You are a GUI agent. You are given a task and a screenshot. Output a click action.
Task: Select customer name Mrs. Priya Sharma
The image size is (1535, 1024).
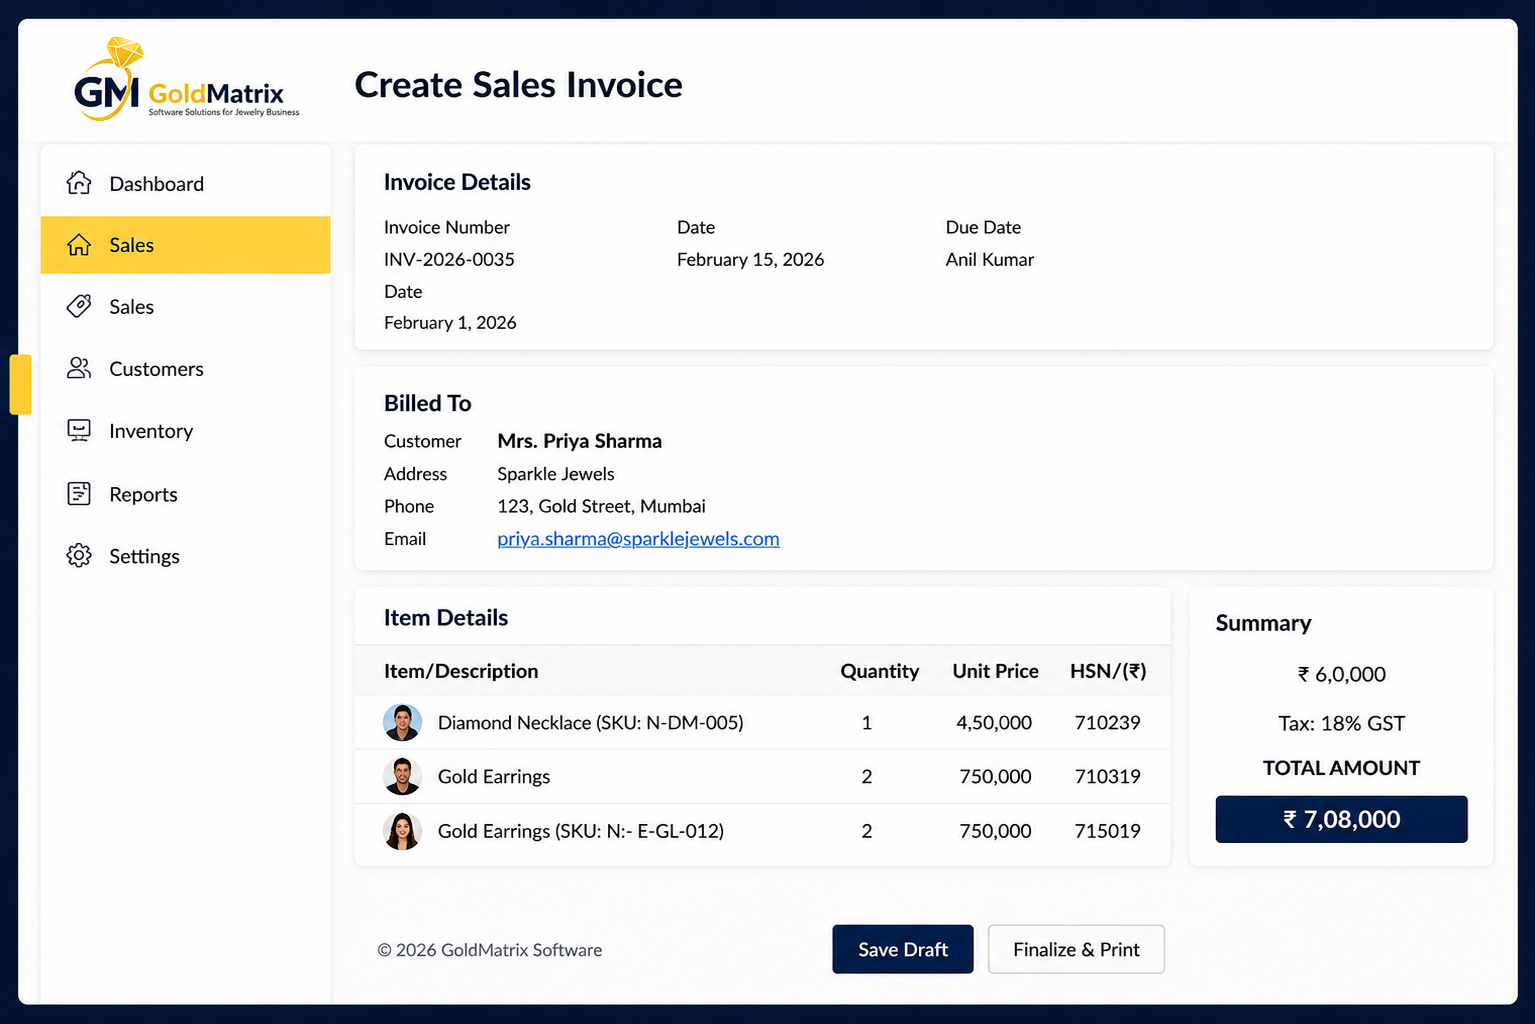point(580,441)
